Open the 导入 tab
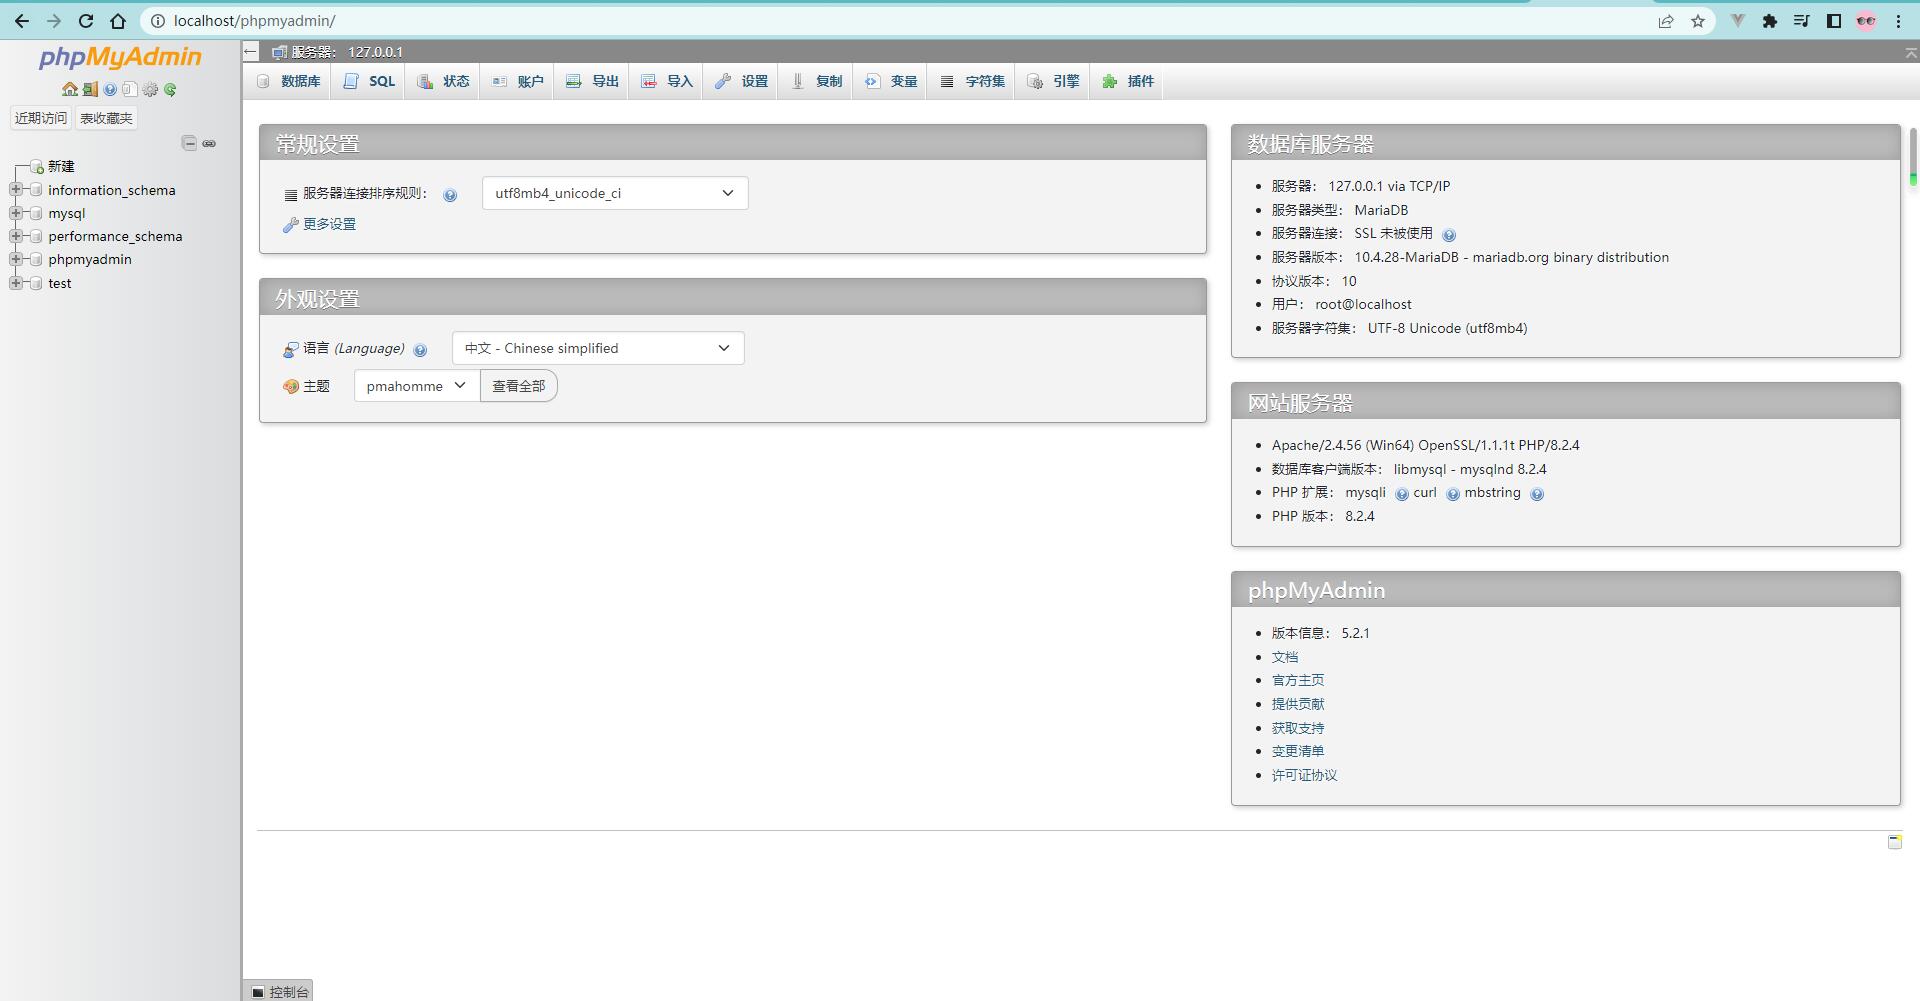 [x=666, y=82]
